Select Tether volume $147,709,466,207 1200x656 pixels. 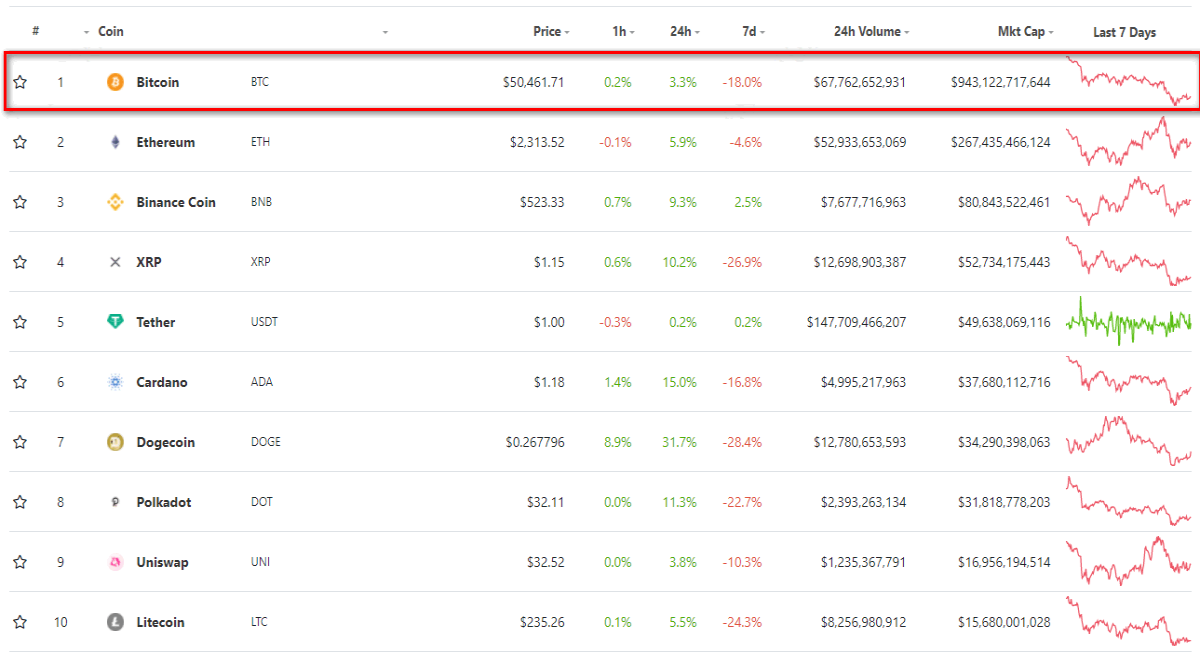pyautogui.click(x=857, y=322)
